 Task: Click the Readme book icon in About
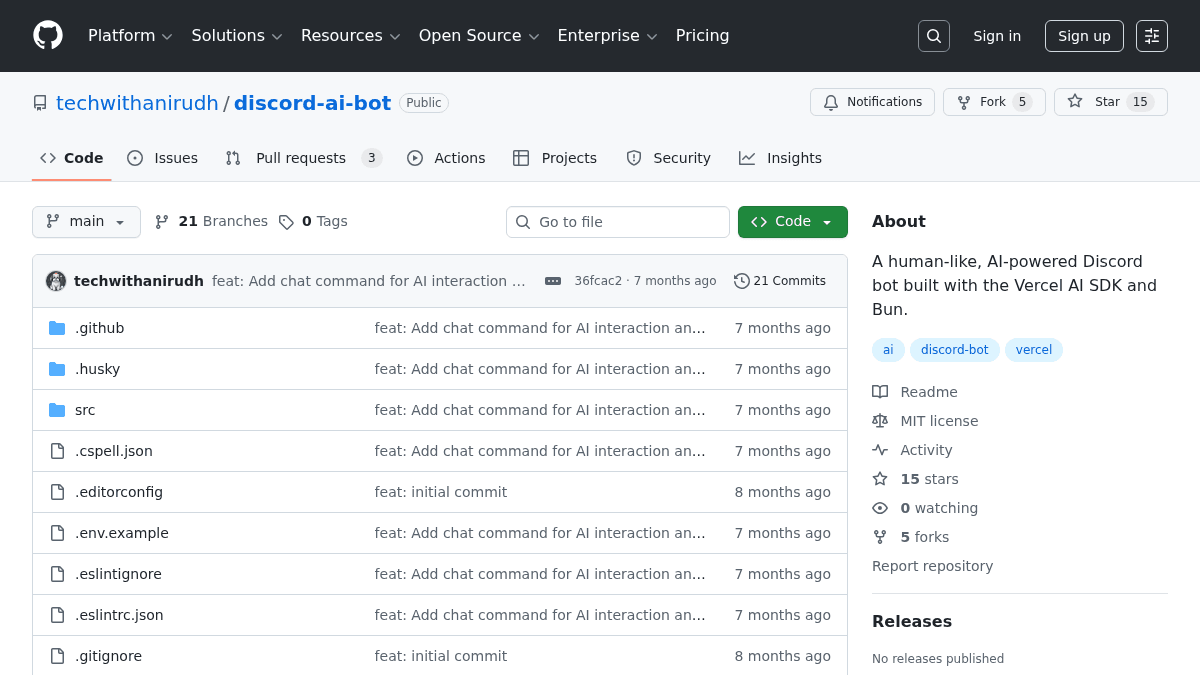pyautogui.click(x=880, y=392)
